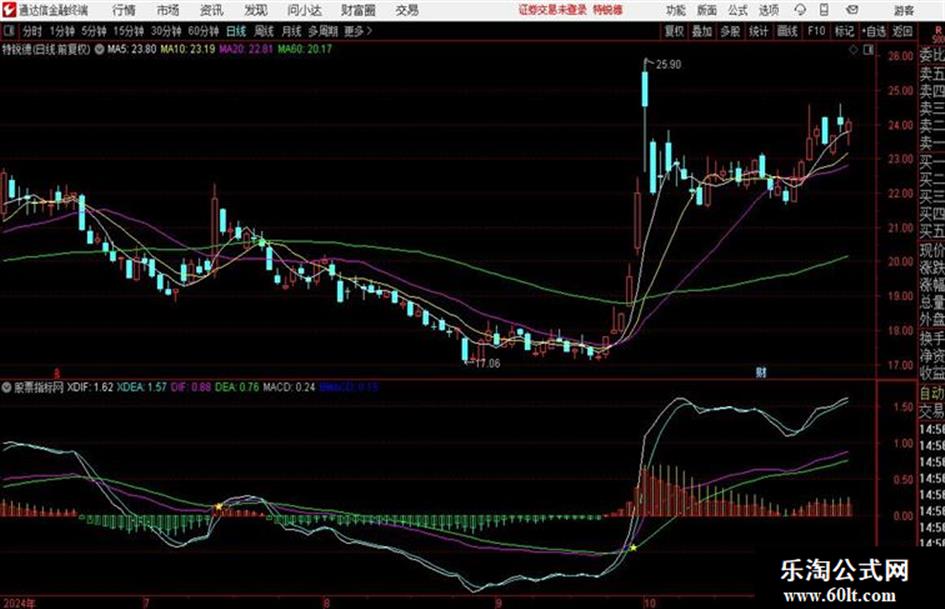Viewport: 945px width, 609px height.
Task: Expand the 更多 periods list
Action: pyautogui.click(x=358, y=31)
